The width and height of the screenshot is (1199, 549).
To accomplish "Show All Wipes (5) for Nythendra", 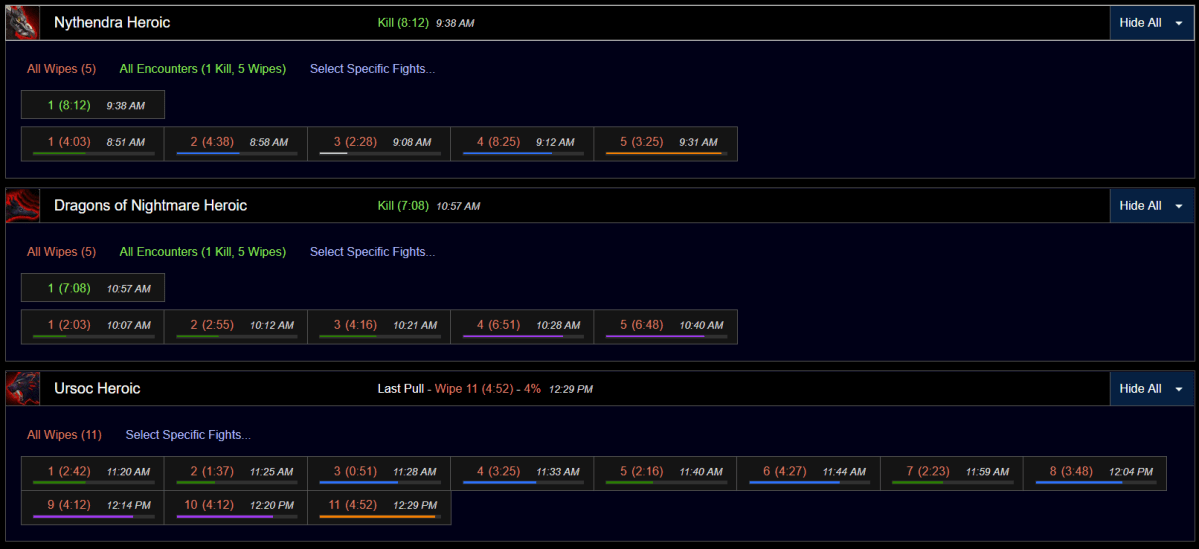I will coord(61,69).
